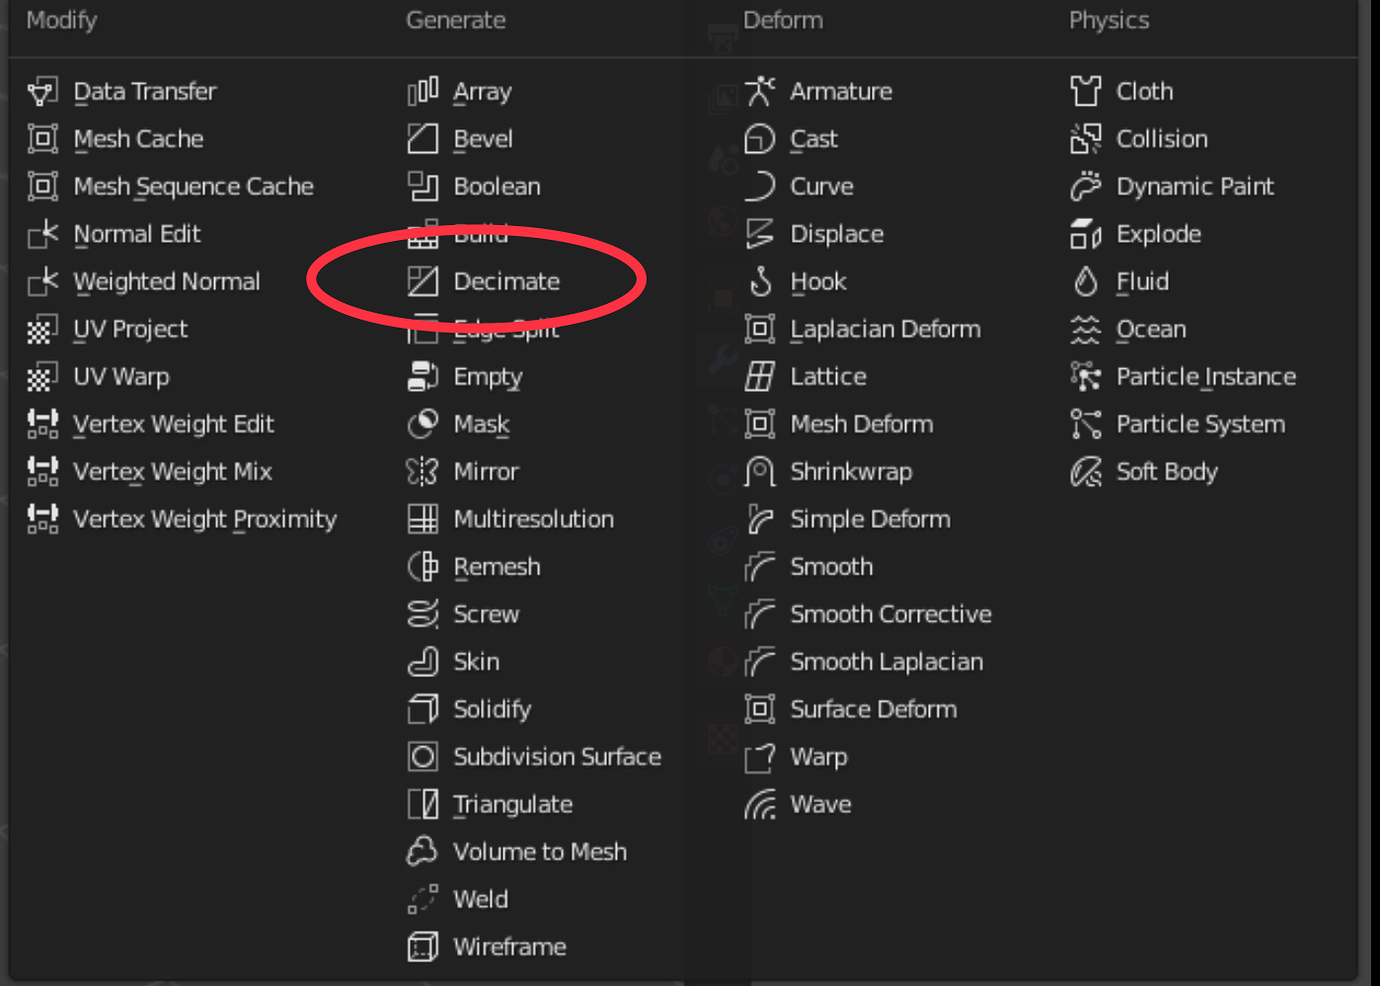Click the Lattice modifier icon

[x=760, y=377]
